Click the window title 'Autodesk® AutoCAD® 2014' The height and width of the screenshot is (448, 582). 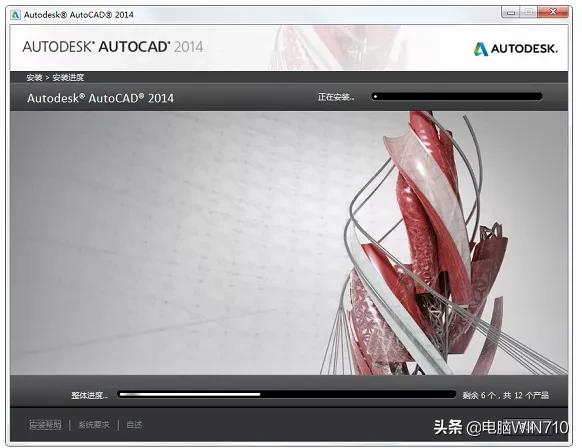(79, 15)
